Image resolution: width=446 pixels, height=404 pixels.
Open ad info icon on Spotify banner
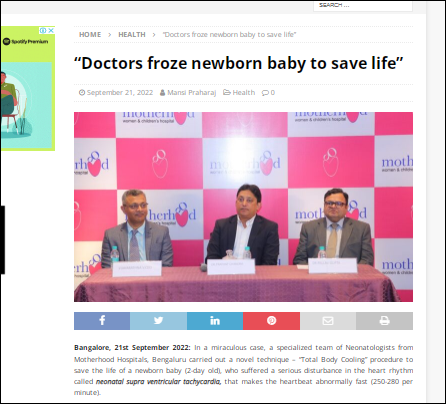[x=43, y=30]
